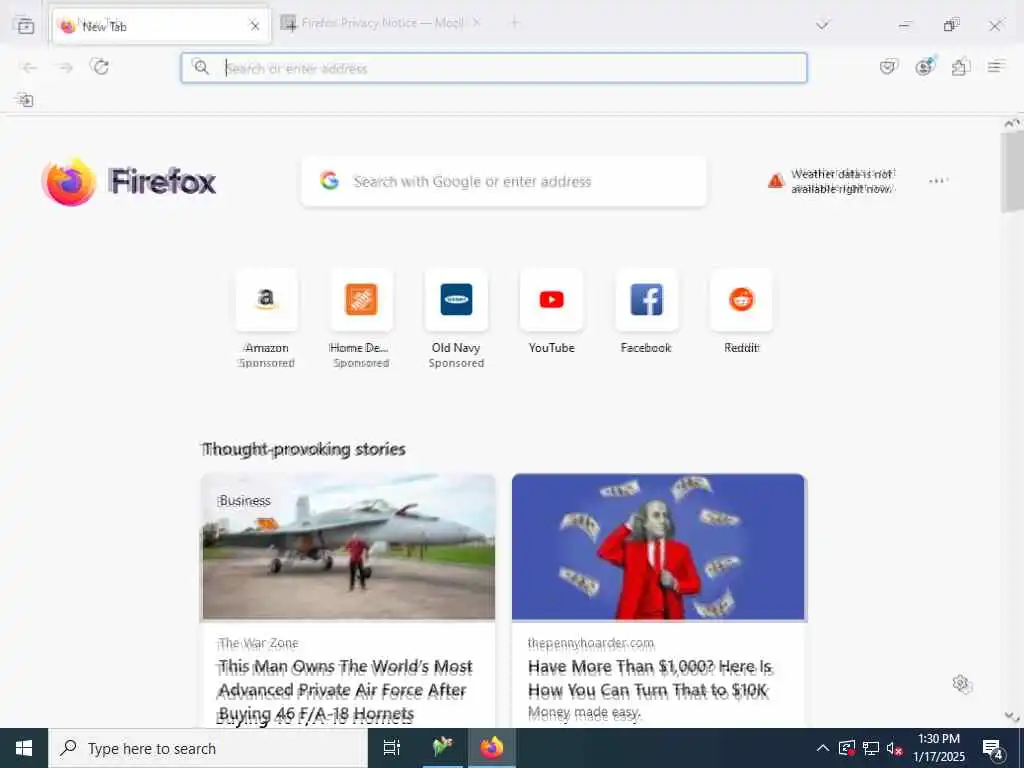Click the vertical scrollbar thumb
This screenshot has height=768, width=1024.
1012,171
